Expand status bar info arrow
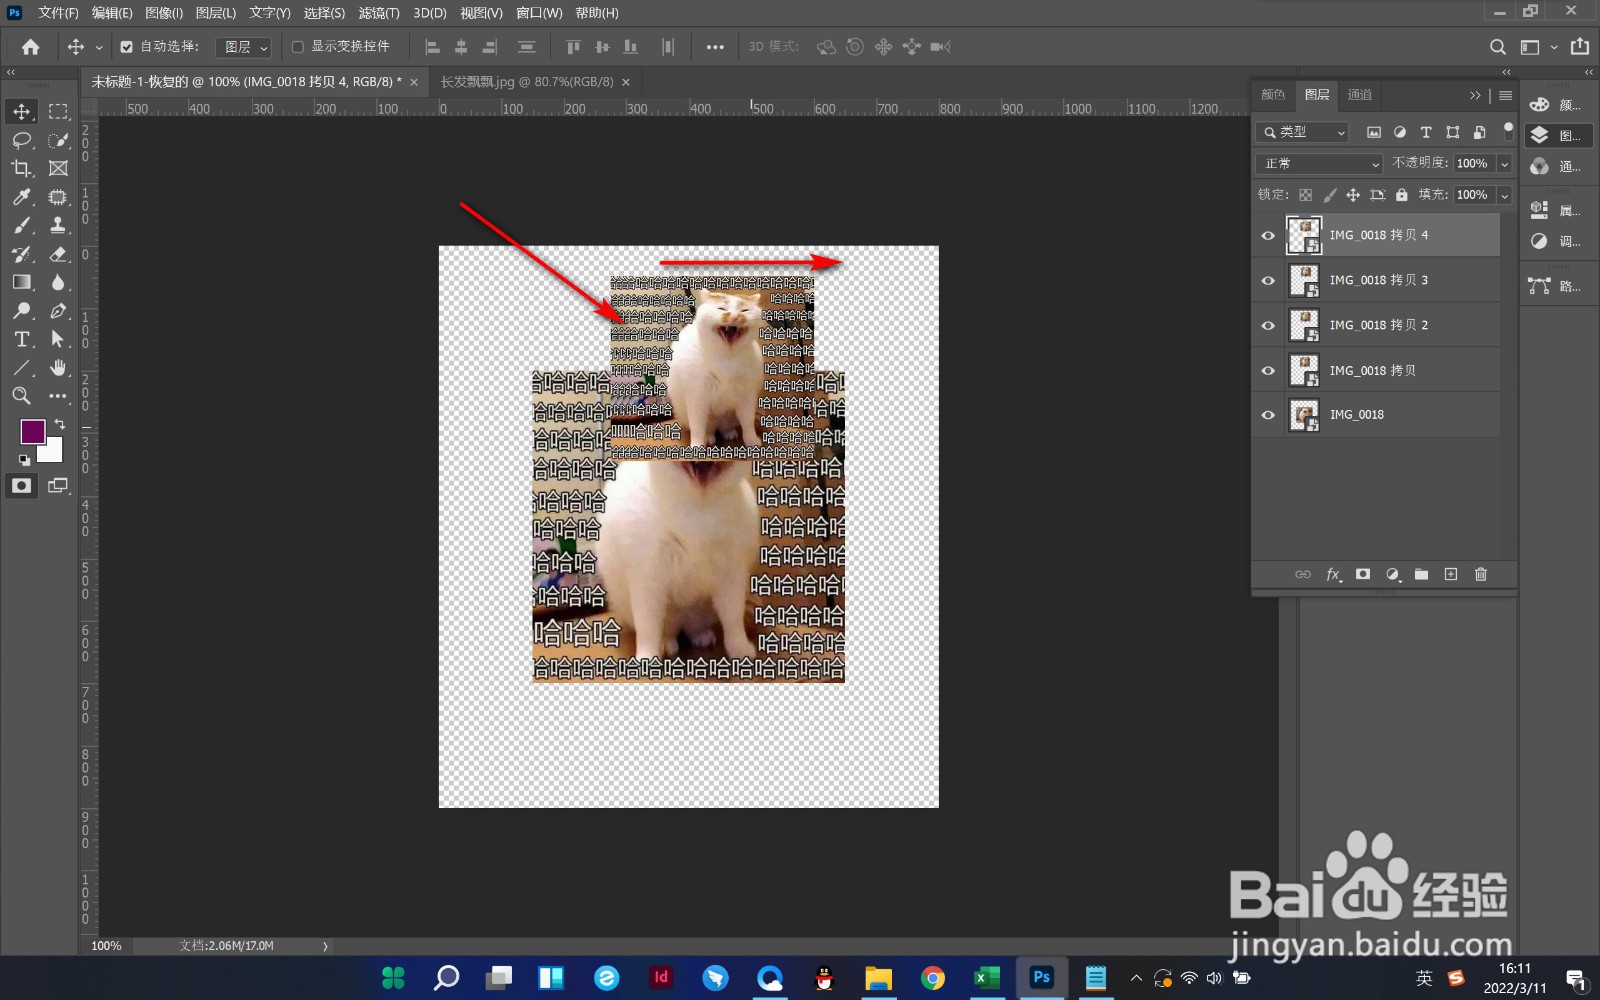Viewport: 1600px width, 1000px height. click(325, 946)
